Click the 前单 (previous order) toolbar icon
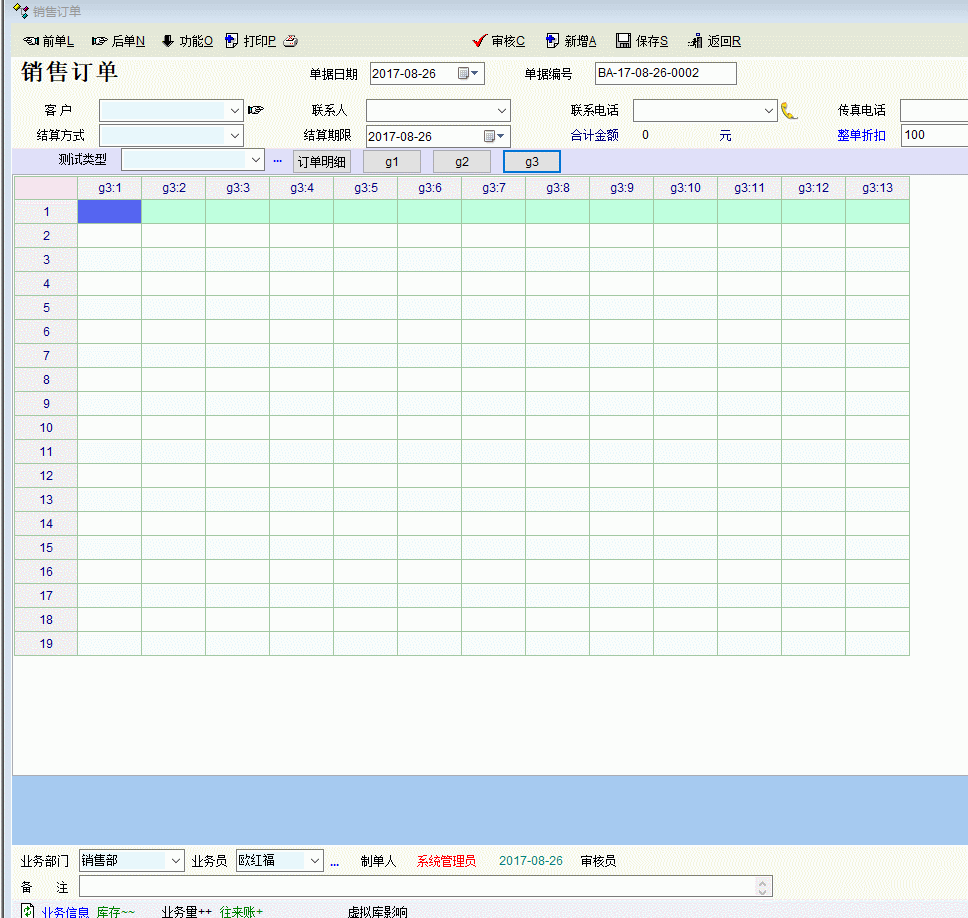 click(x=31, y=41)
